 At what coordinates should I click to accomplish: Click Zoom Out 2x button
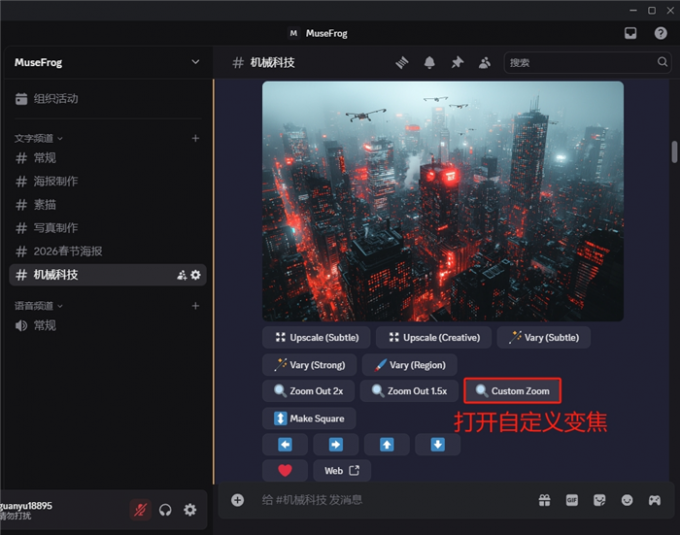point(308,391)
